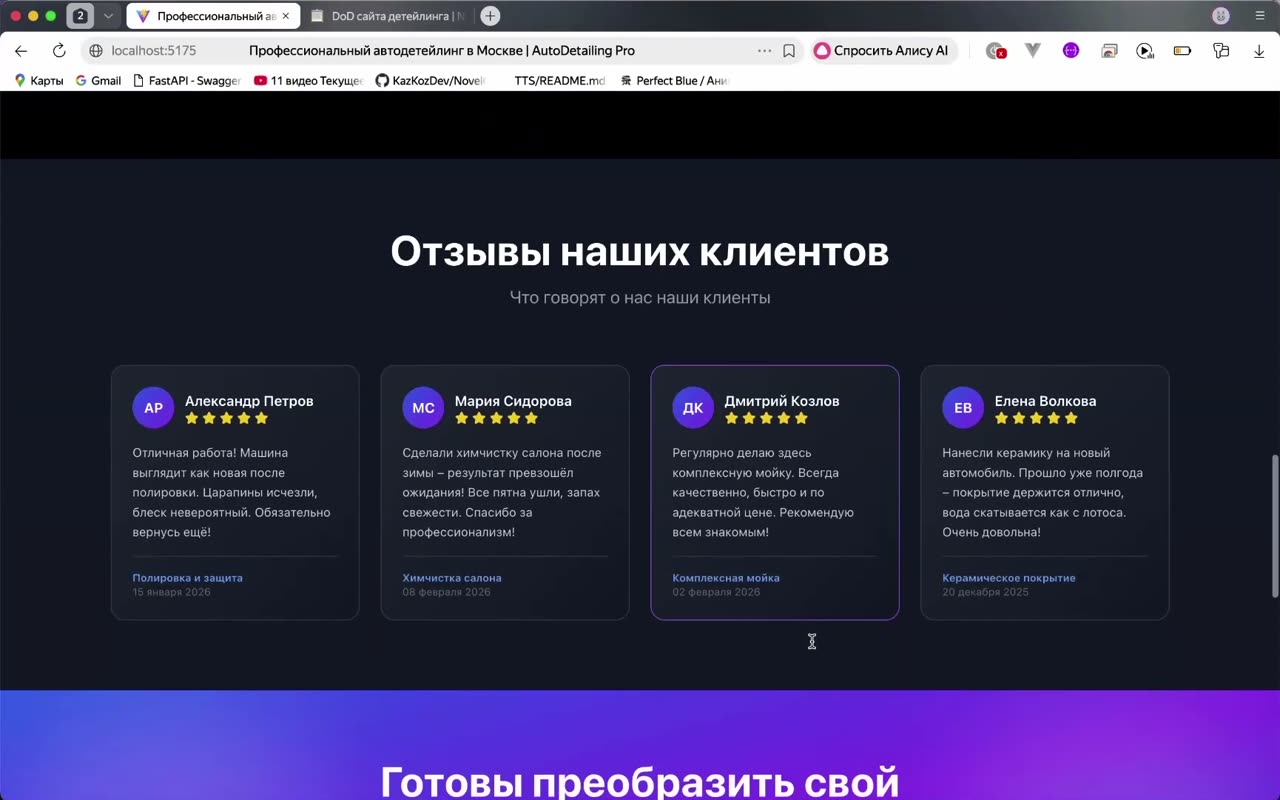Open the FastAPI - Swagger bookmark
This screenshot has height=800, width=1280.
(x=187, y=81)
